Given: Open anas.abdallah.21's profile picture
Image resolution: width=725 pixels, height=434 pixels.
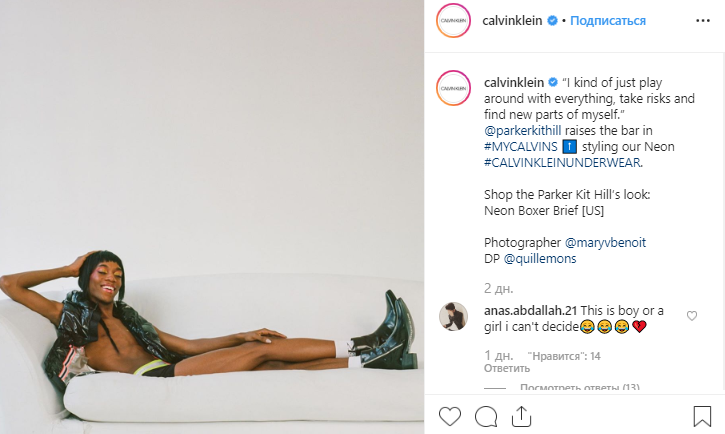Looking at the screenshot, I should click(453, 317).
